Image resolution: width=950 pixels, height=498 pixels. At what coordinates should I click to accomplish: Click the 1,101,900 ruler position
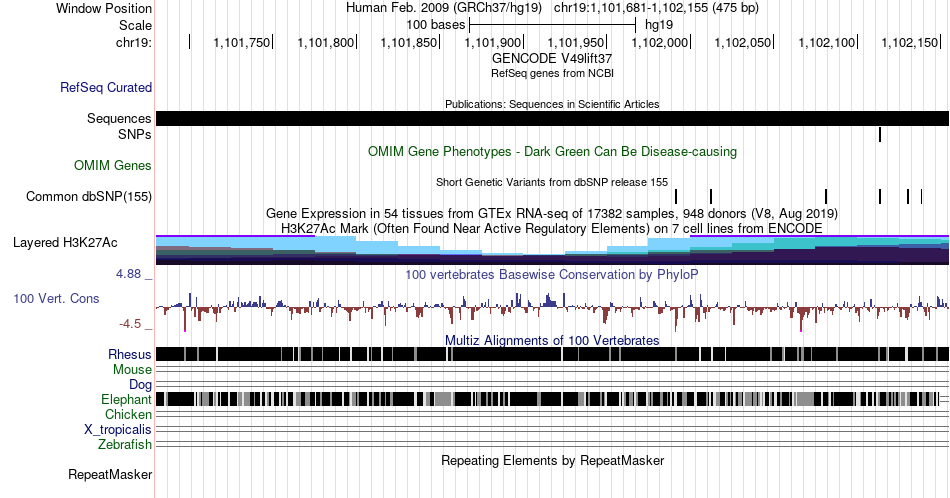coord(493,42)
